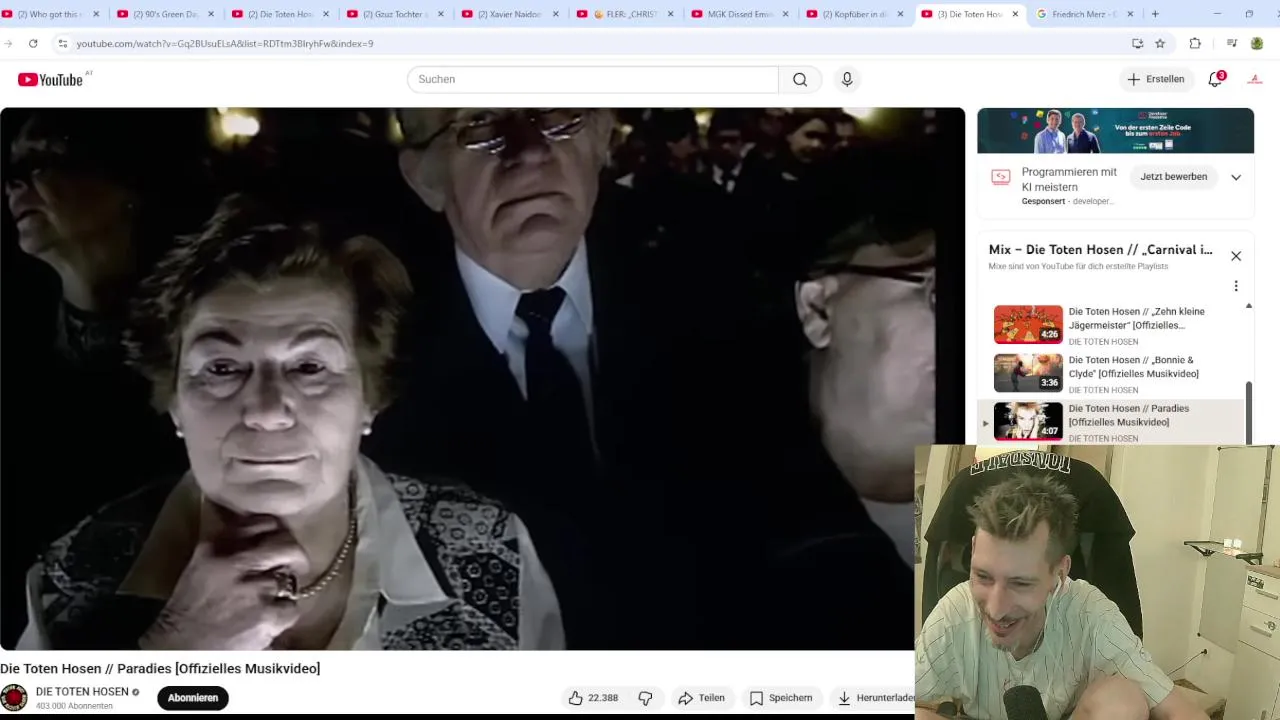Click the install/cast icon in address bar

point(1137,43)
